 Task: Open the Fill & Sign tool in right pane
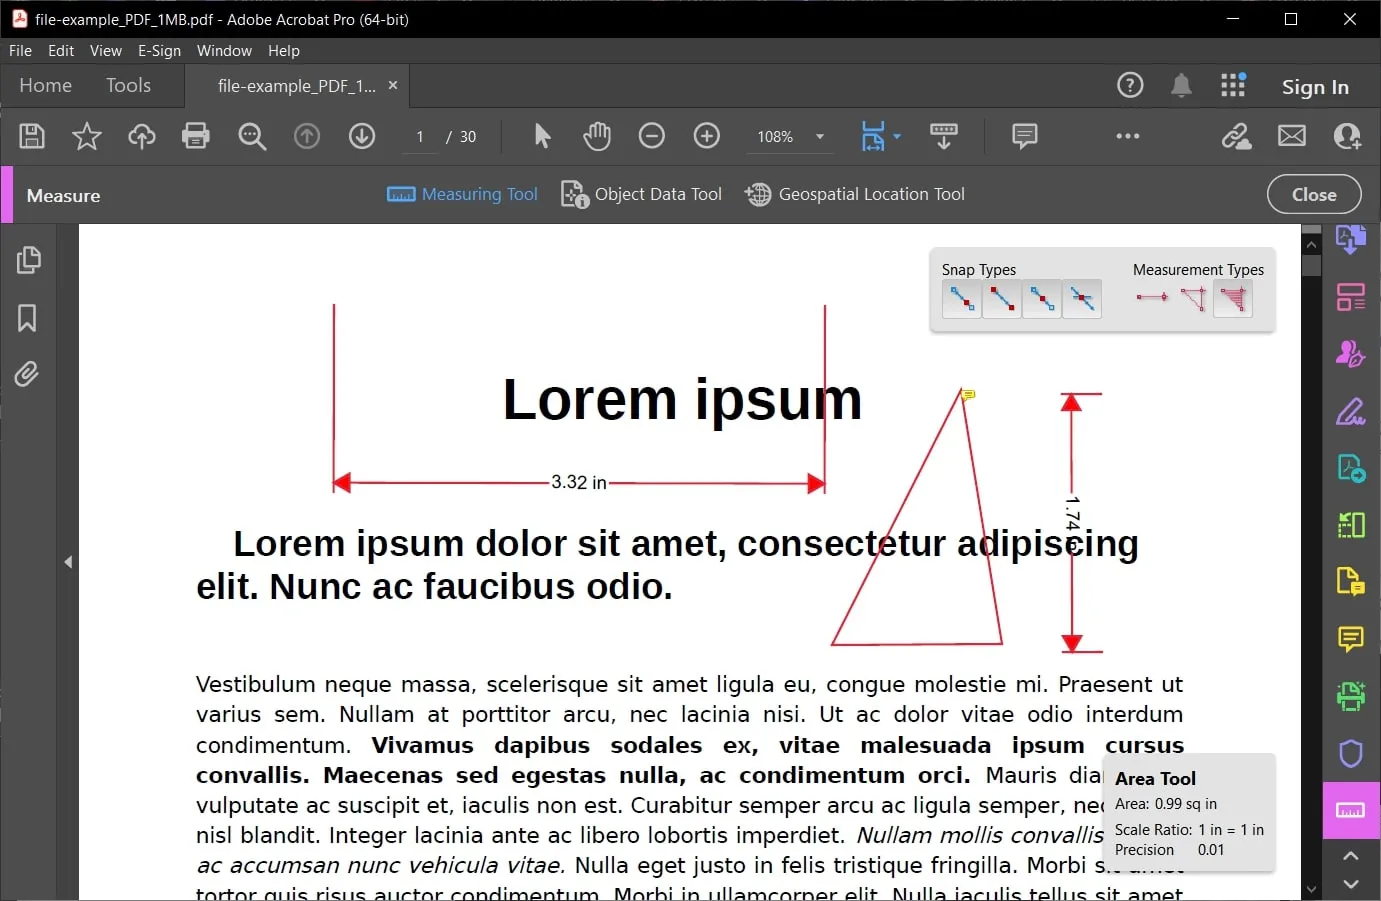[x=1351, y=411]
